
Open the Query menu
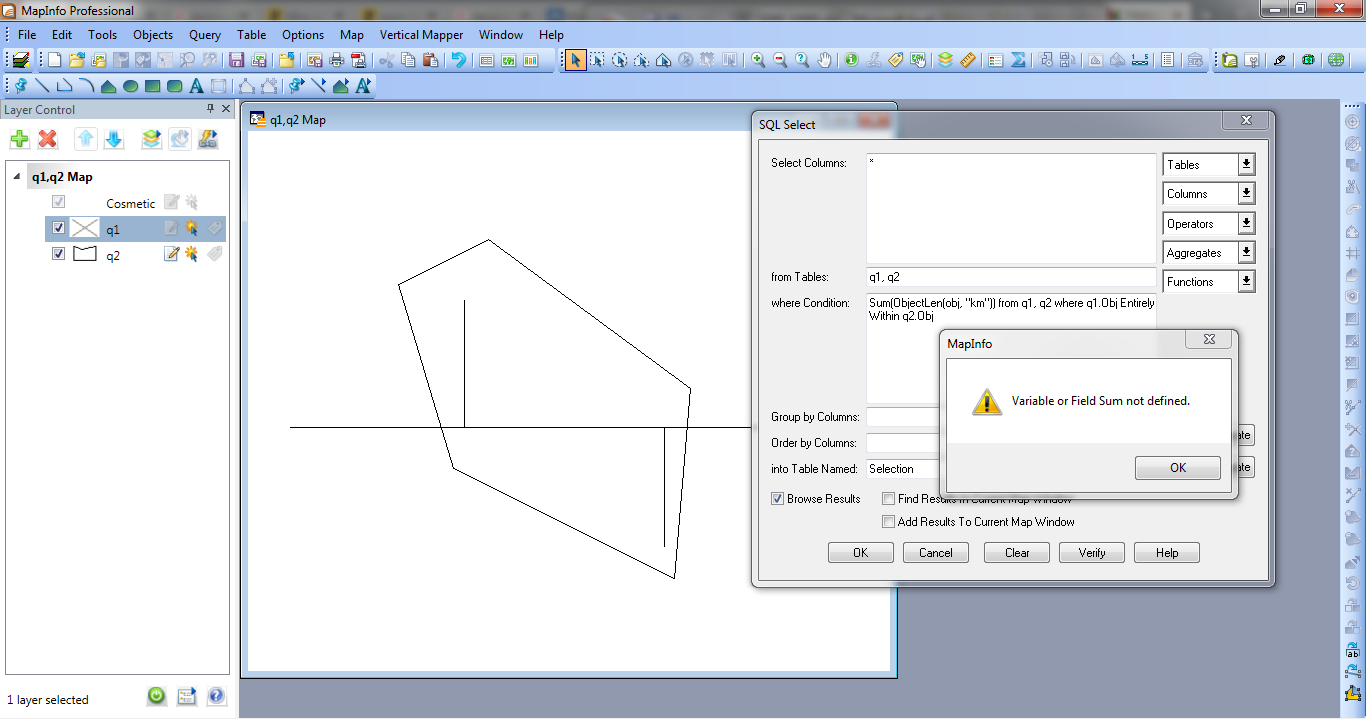tap(204, 34)
